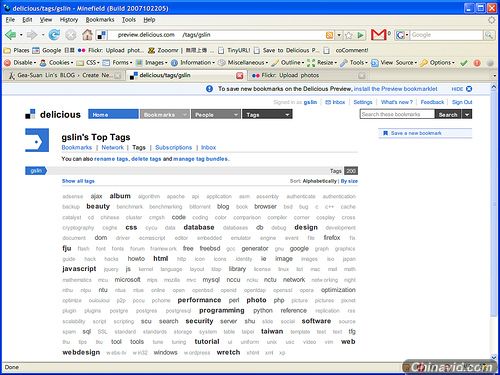This screenshot has width=500, height=375.
Task: Click the Search button
Action: coord(448,115)
